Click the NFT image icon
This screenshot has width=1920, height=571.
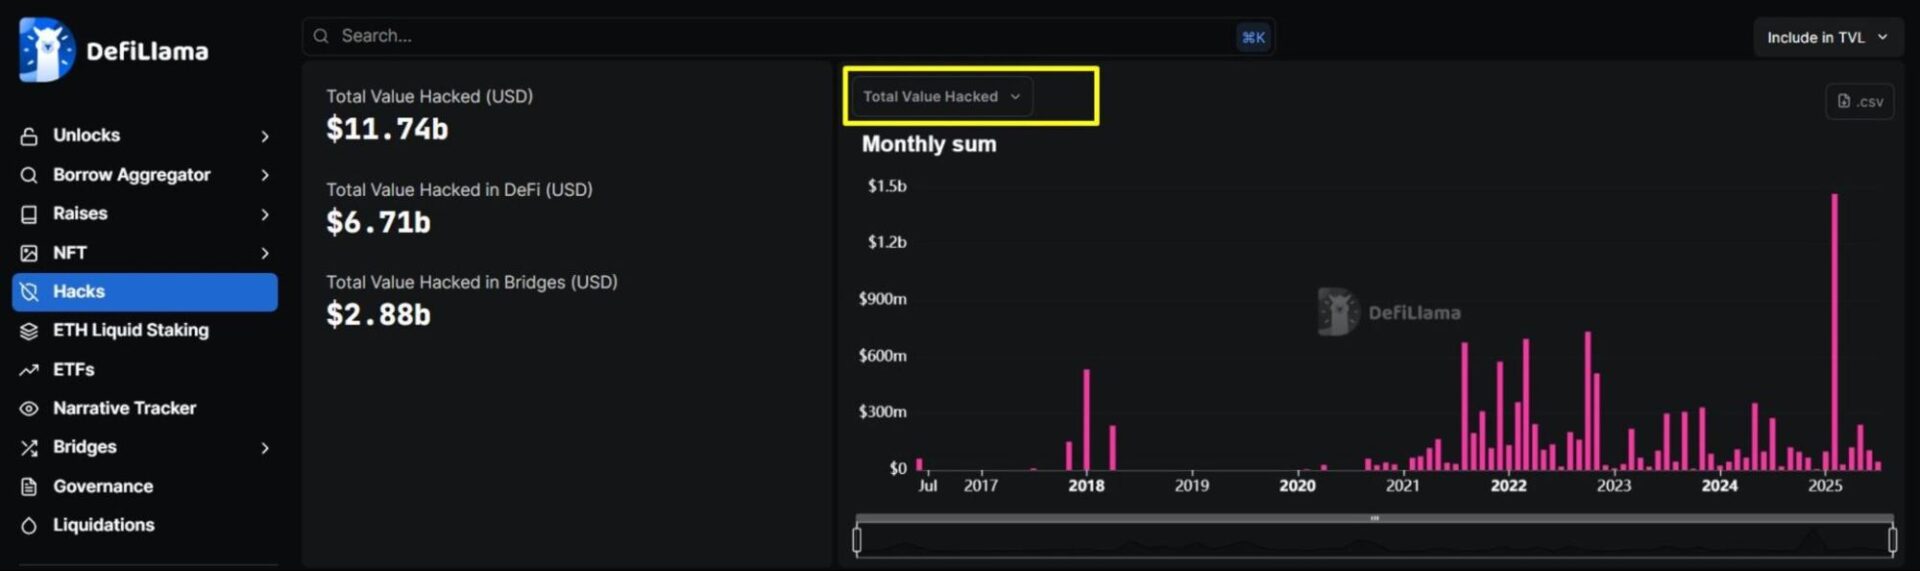coord(29,253)
